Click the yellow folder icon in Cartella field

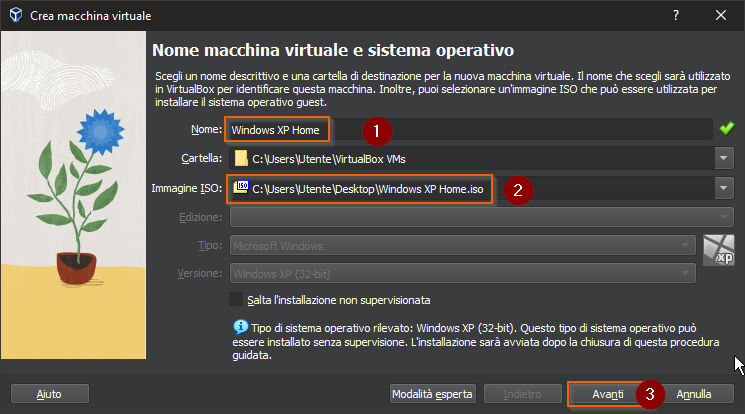tap(241, 158)
